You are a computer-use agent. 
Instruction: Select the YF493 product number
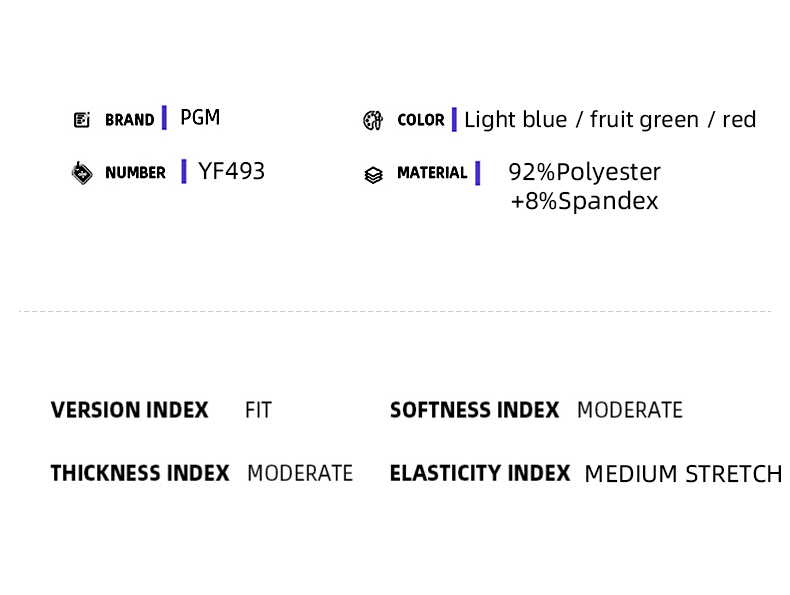click(231, 171)
